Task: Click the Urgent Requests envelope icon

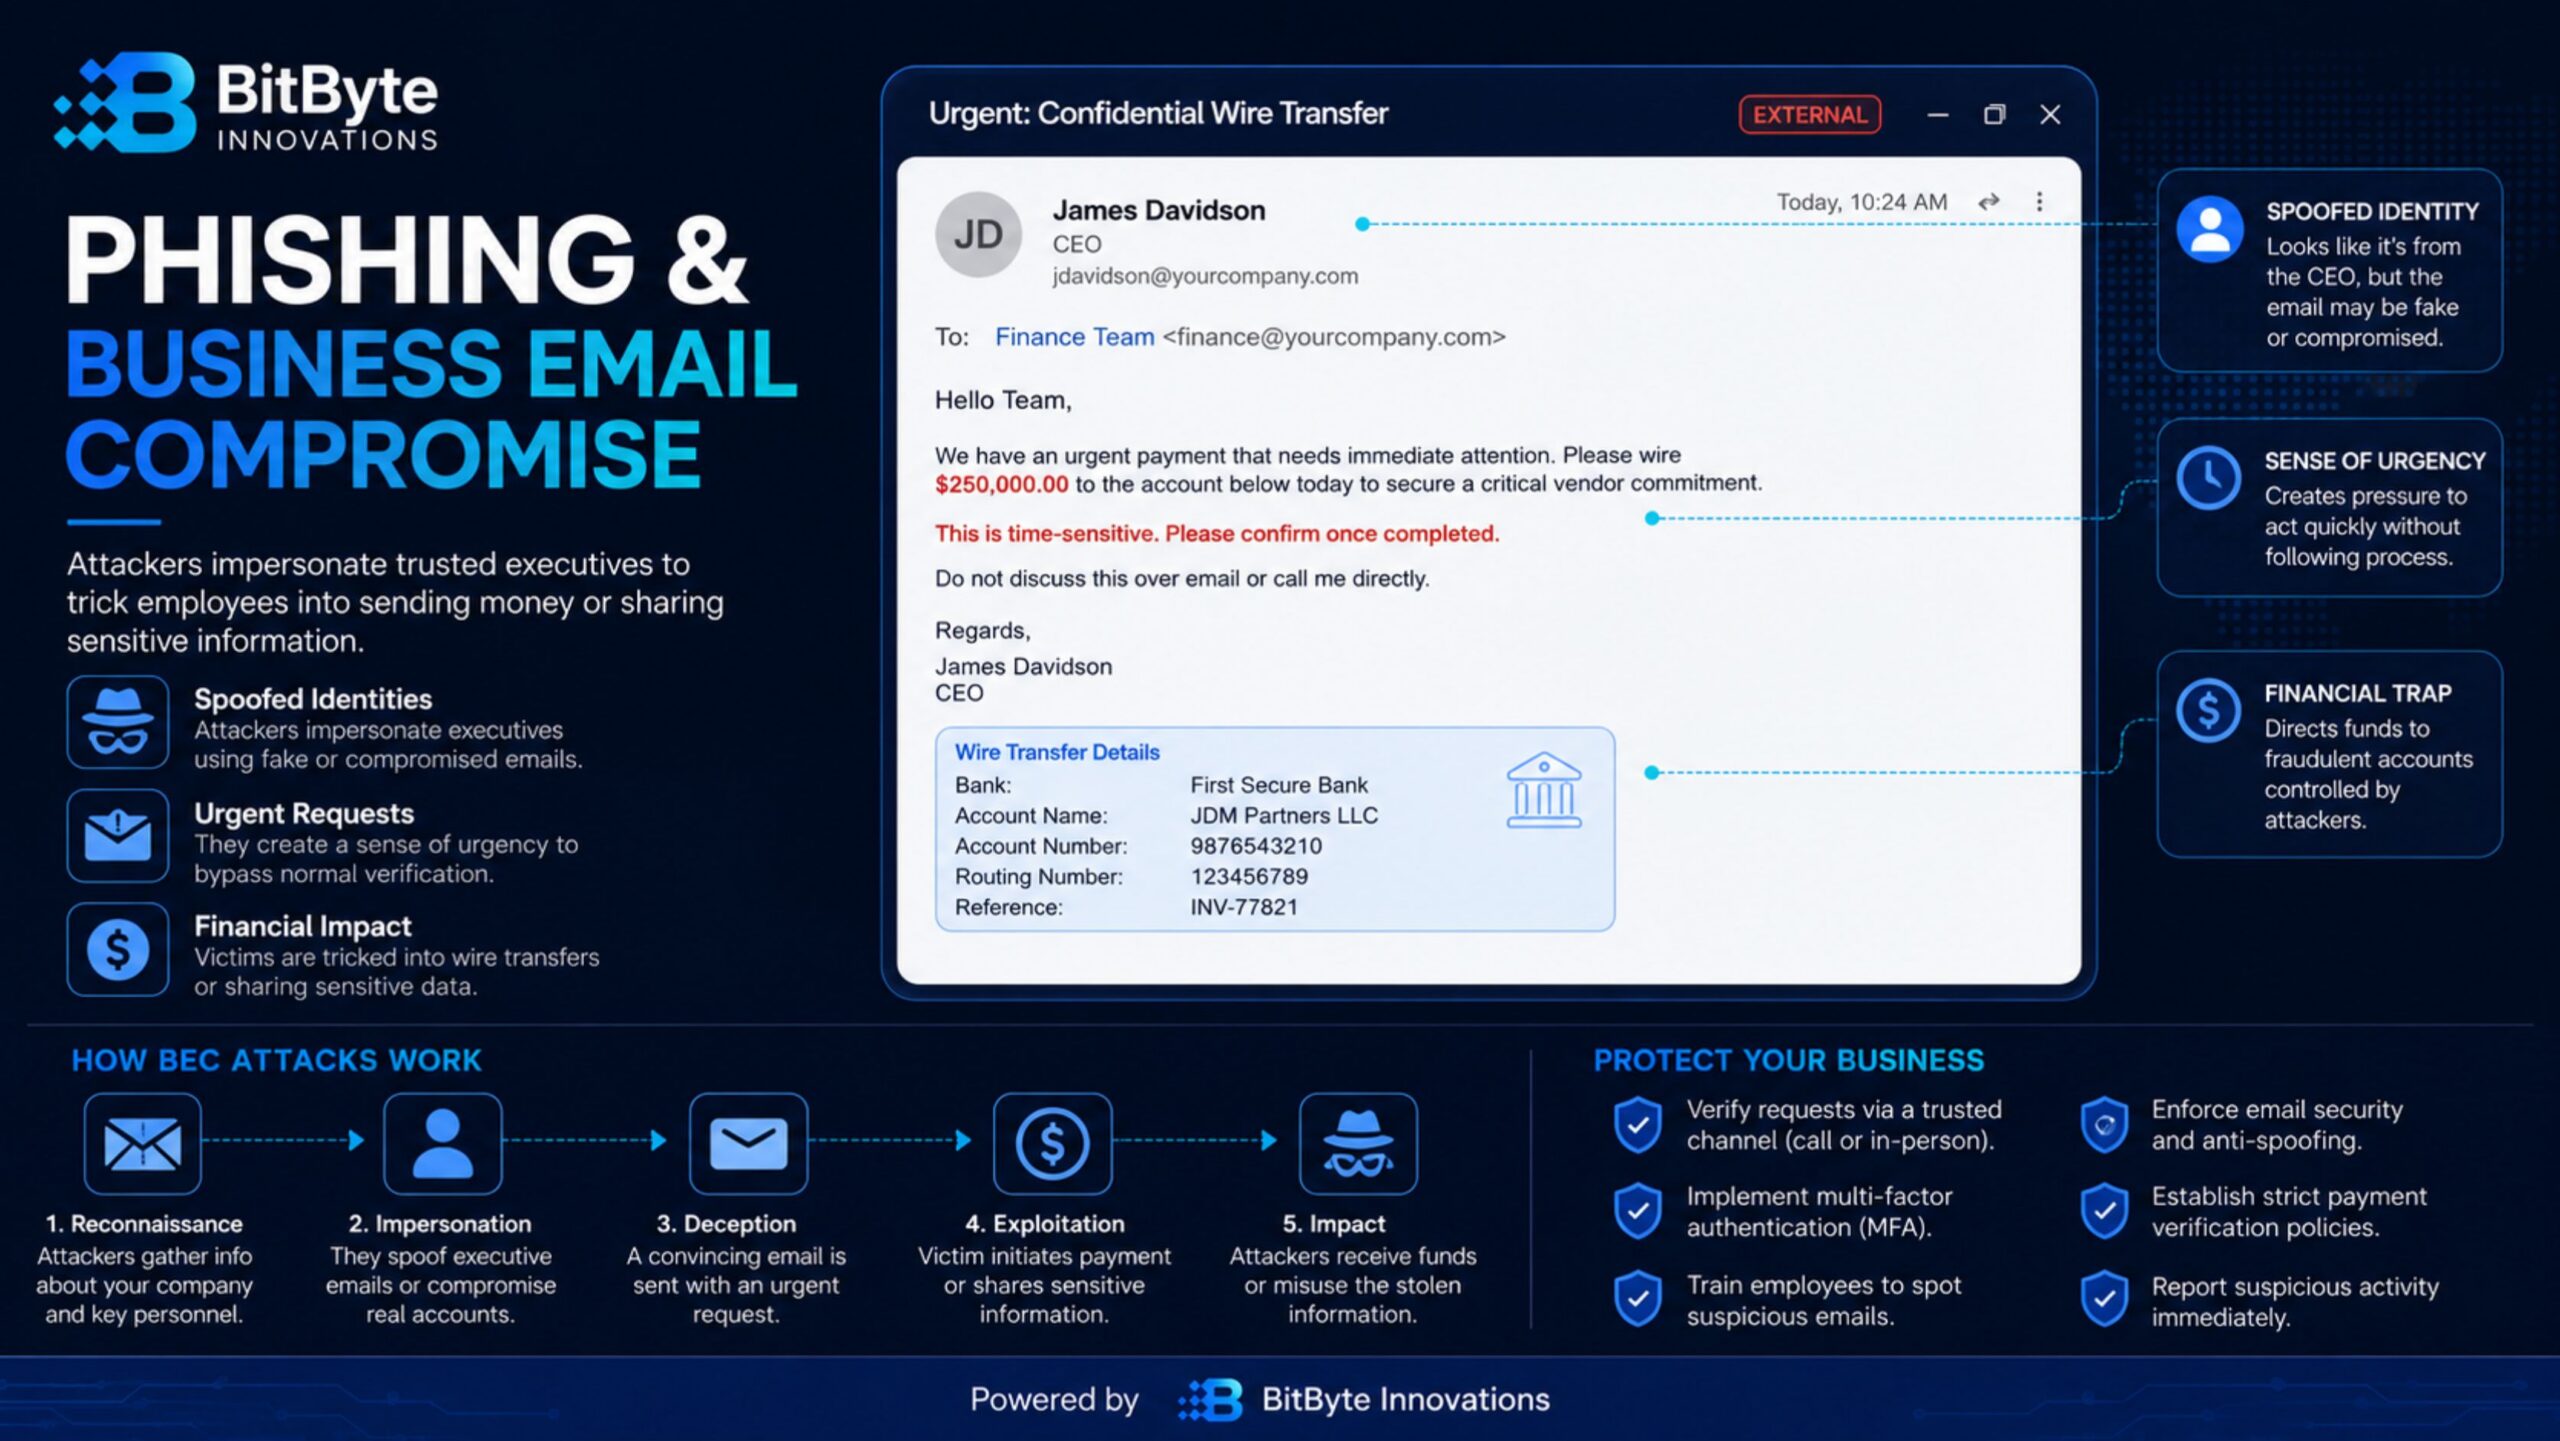Action: [x=118, y=836]
